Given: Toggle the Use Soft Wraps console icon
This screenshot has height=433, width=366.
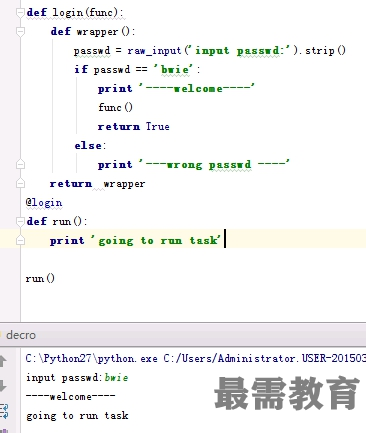Looking at the screenshot, I should pos(4,411).
